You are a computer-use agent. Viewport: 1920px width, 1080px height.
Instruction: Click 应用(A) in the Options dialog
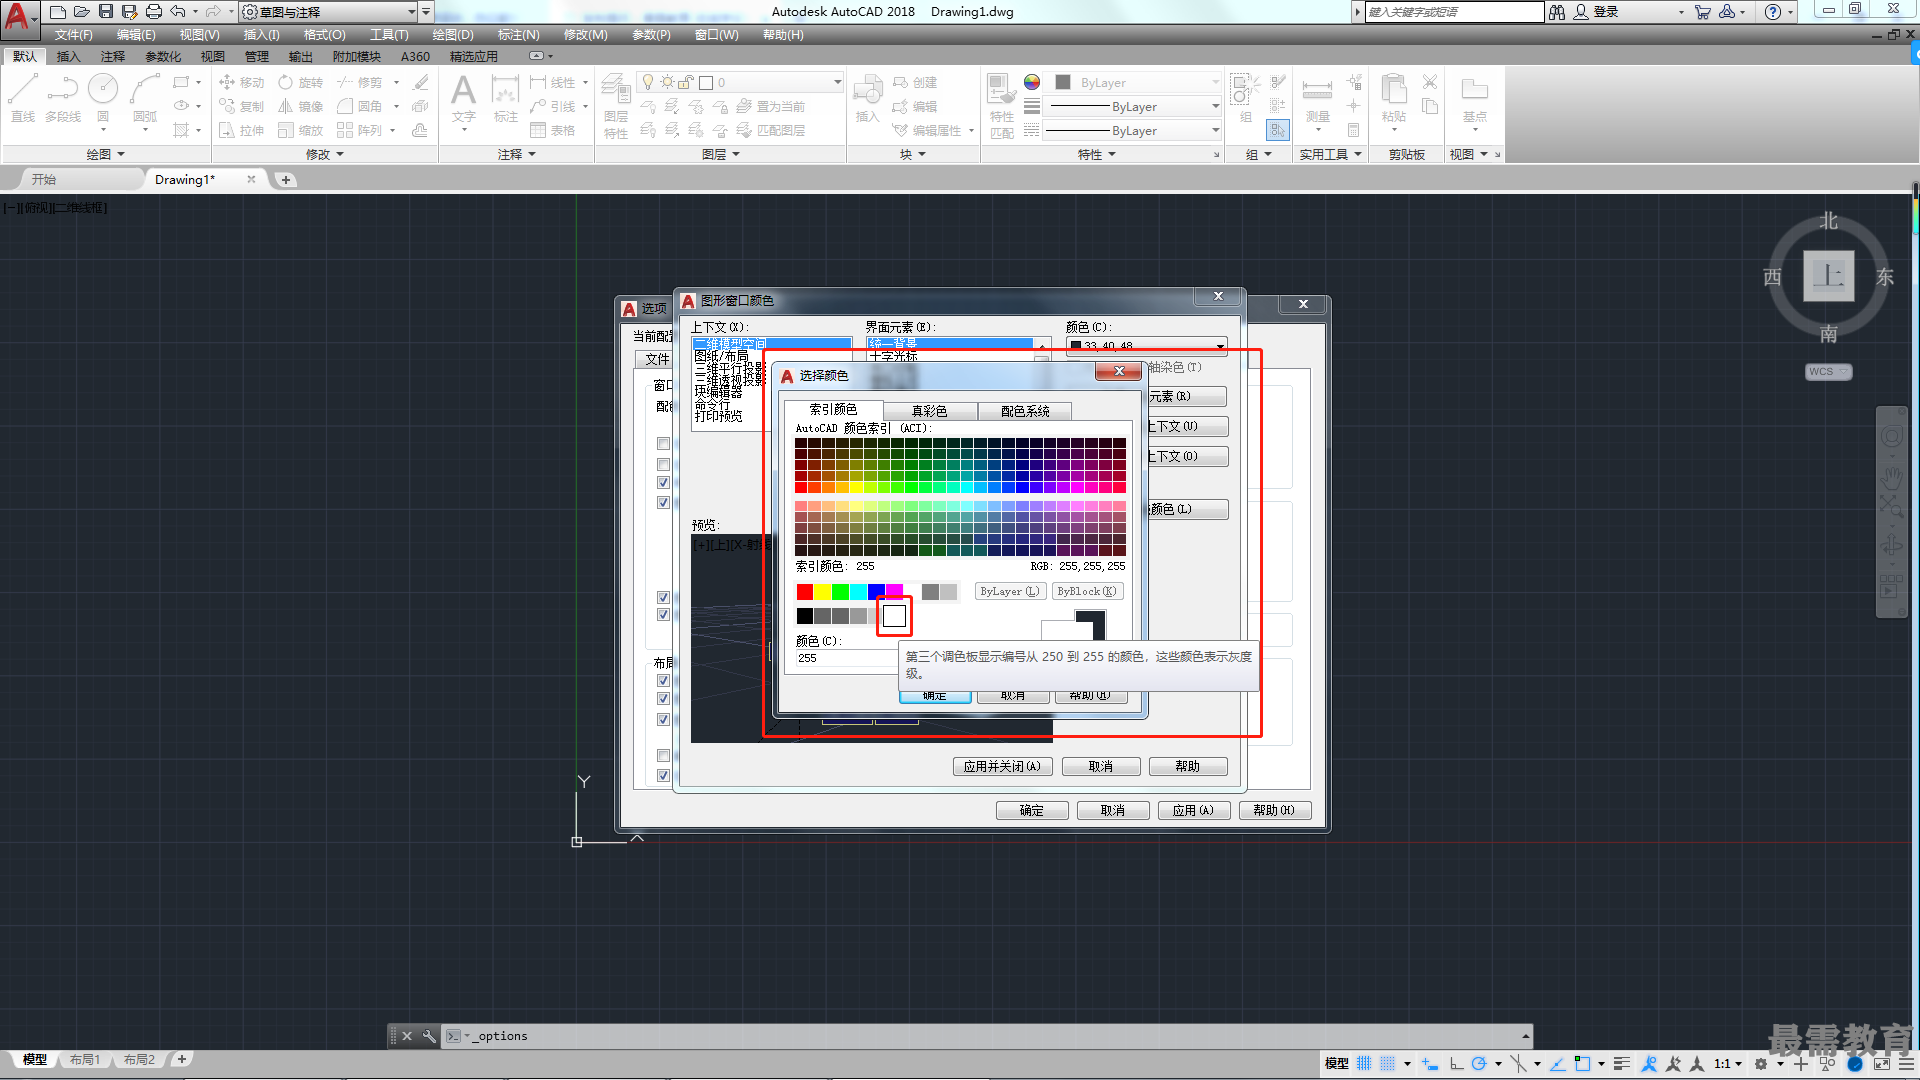coord(1193,811)
